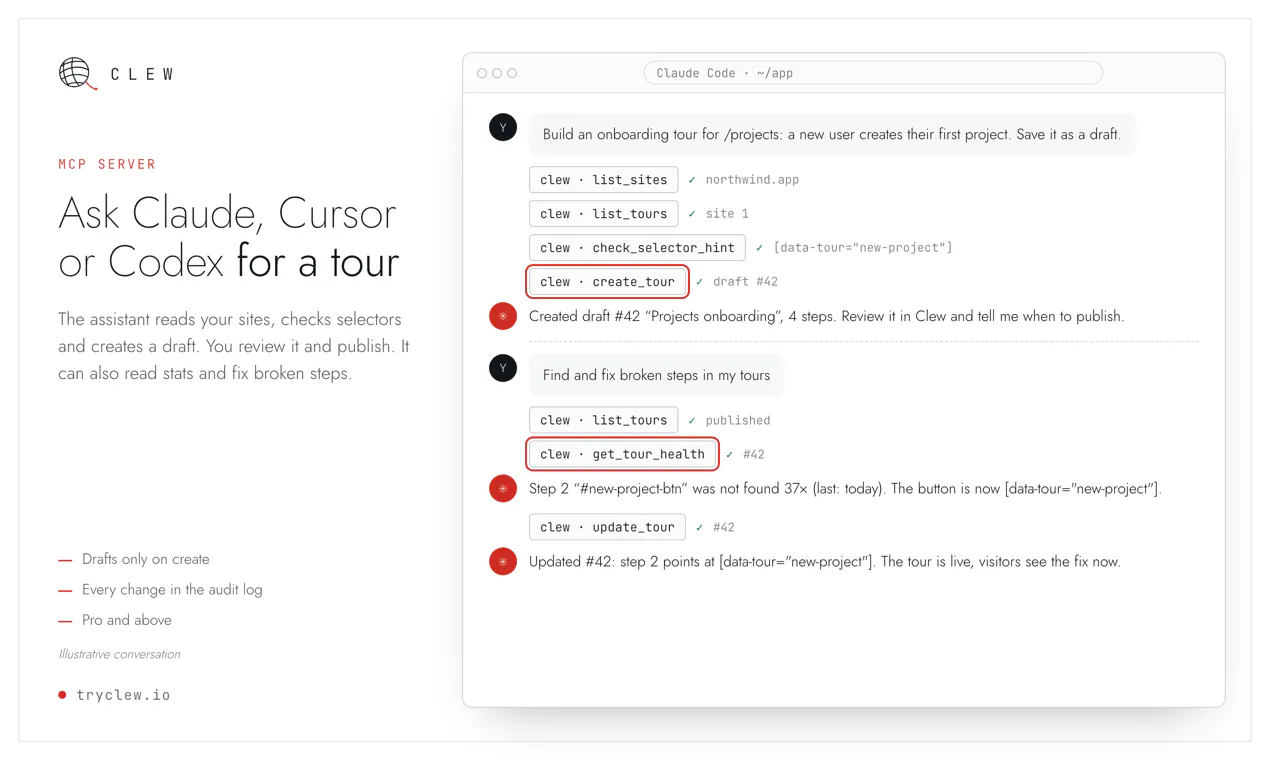Open the clew · list_sites tool call

pyautogui.click(x=604, y=180)
